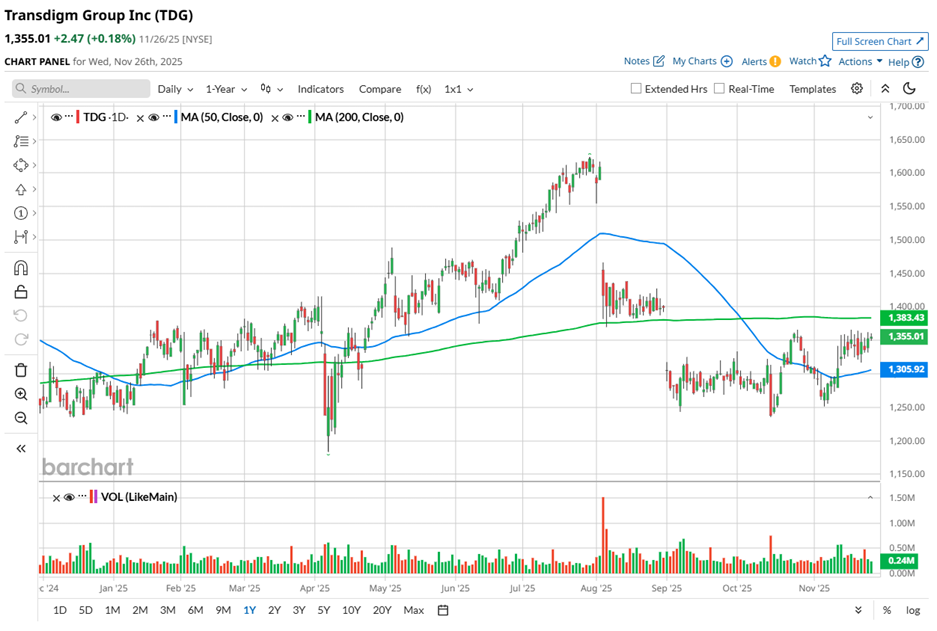Click the lock drawings padlock icon

coord(20,292)
